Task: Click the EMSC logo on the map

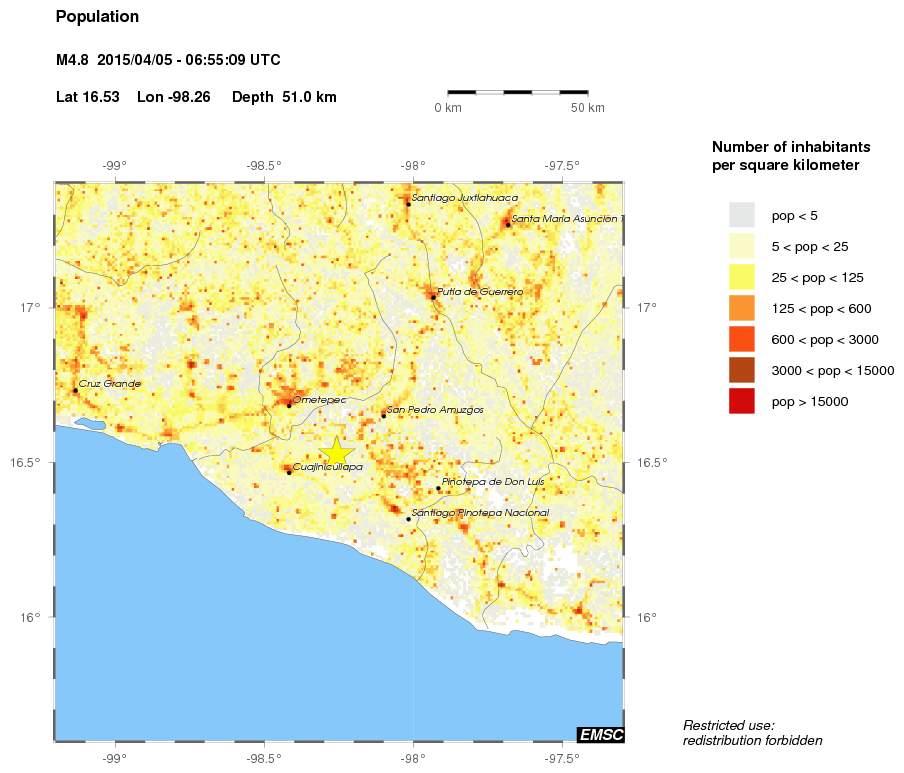Action: 600,734
